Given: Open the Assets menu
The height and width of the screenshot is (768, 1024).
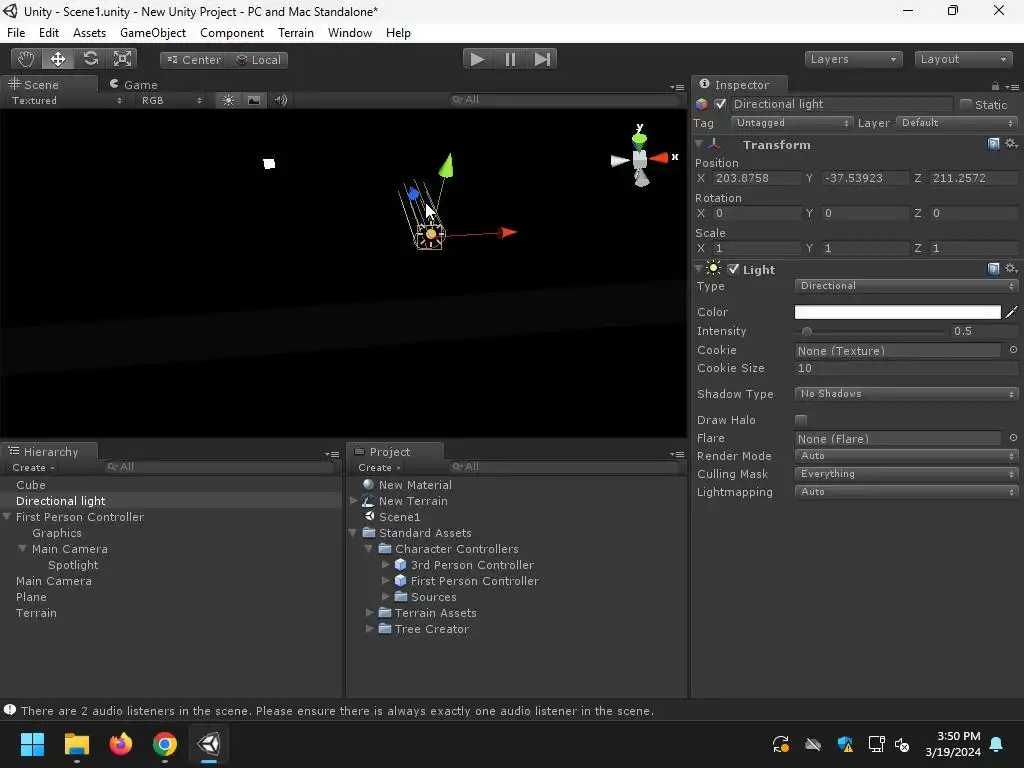Looking at the screenshot, I should (89, 33).
